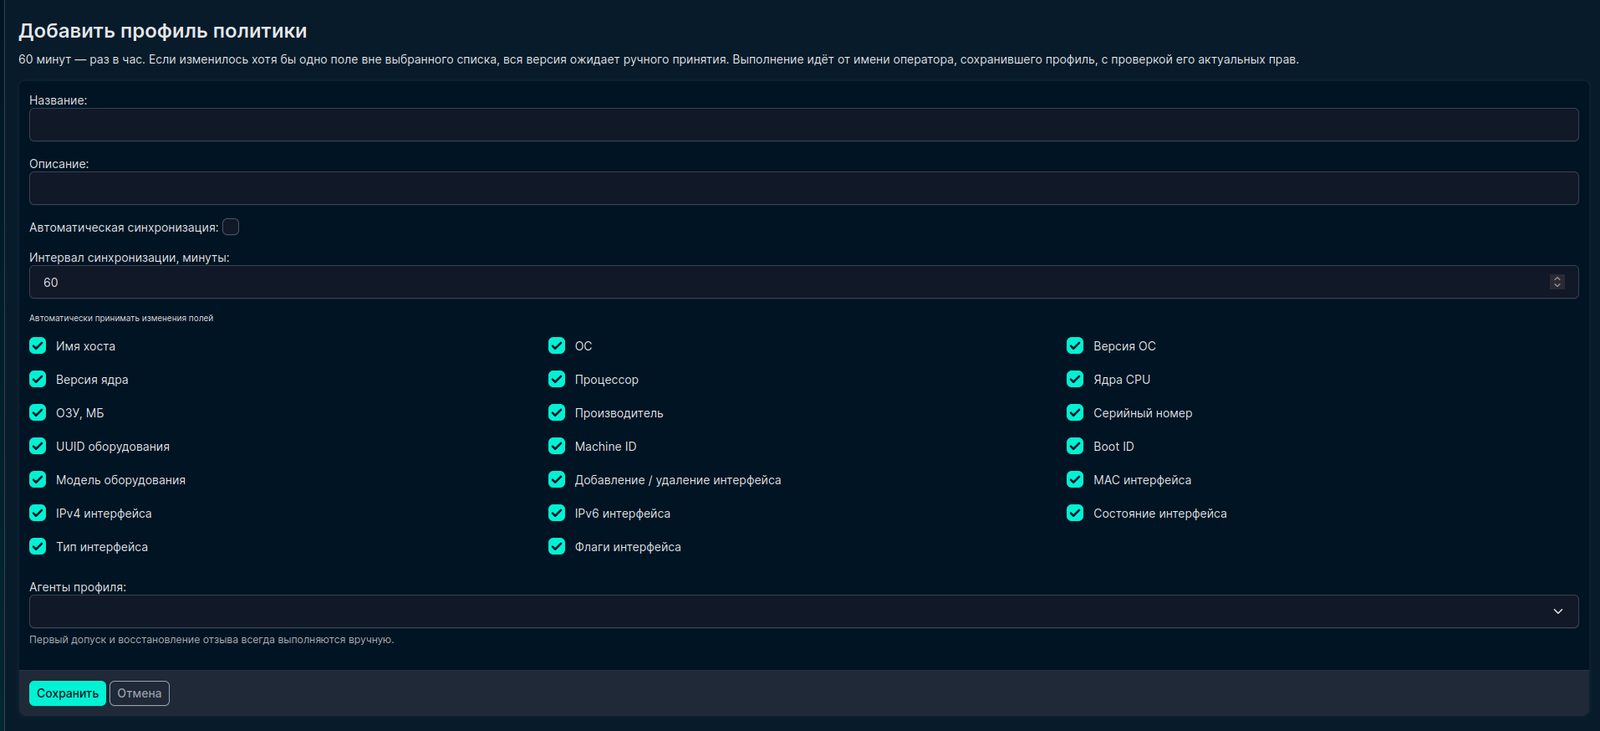Click the Название input field
The width and height of the screenshot is (1600, 731).
(x=803, y=125)
